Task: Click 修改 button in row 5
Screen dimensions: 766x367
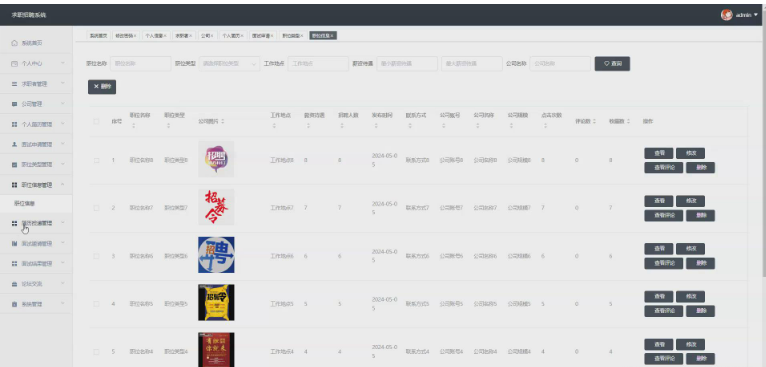Action: point(690,344)
